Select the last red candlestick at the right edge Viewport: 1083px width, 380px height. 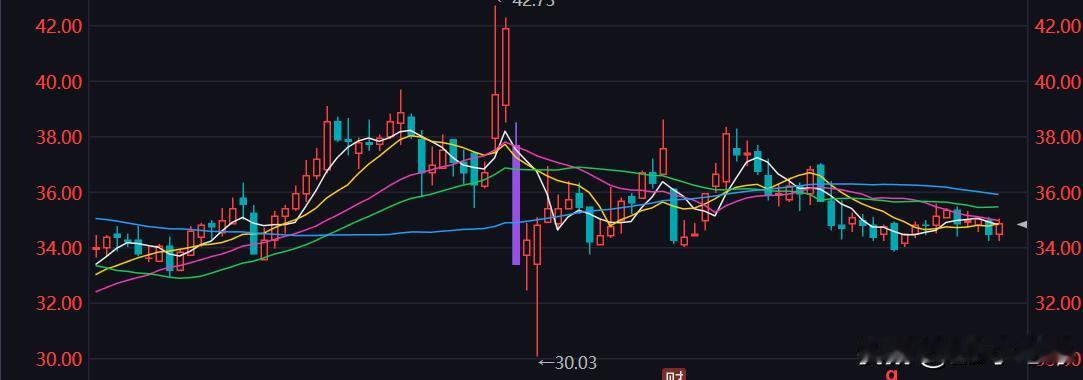[x=999, y=229]
